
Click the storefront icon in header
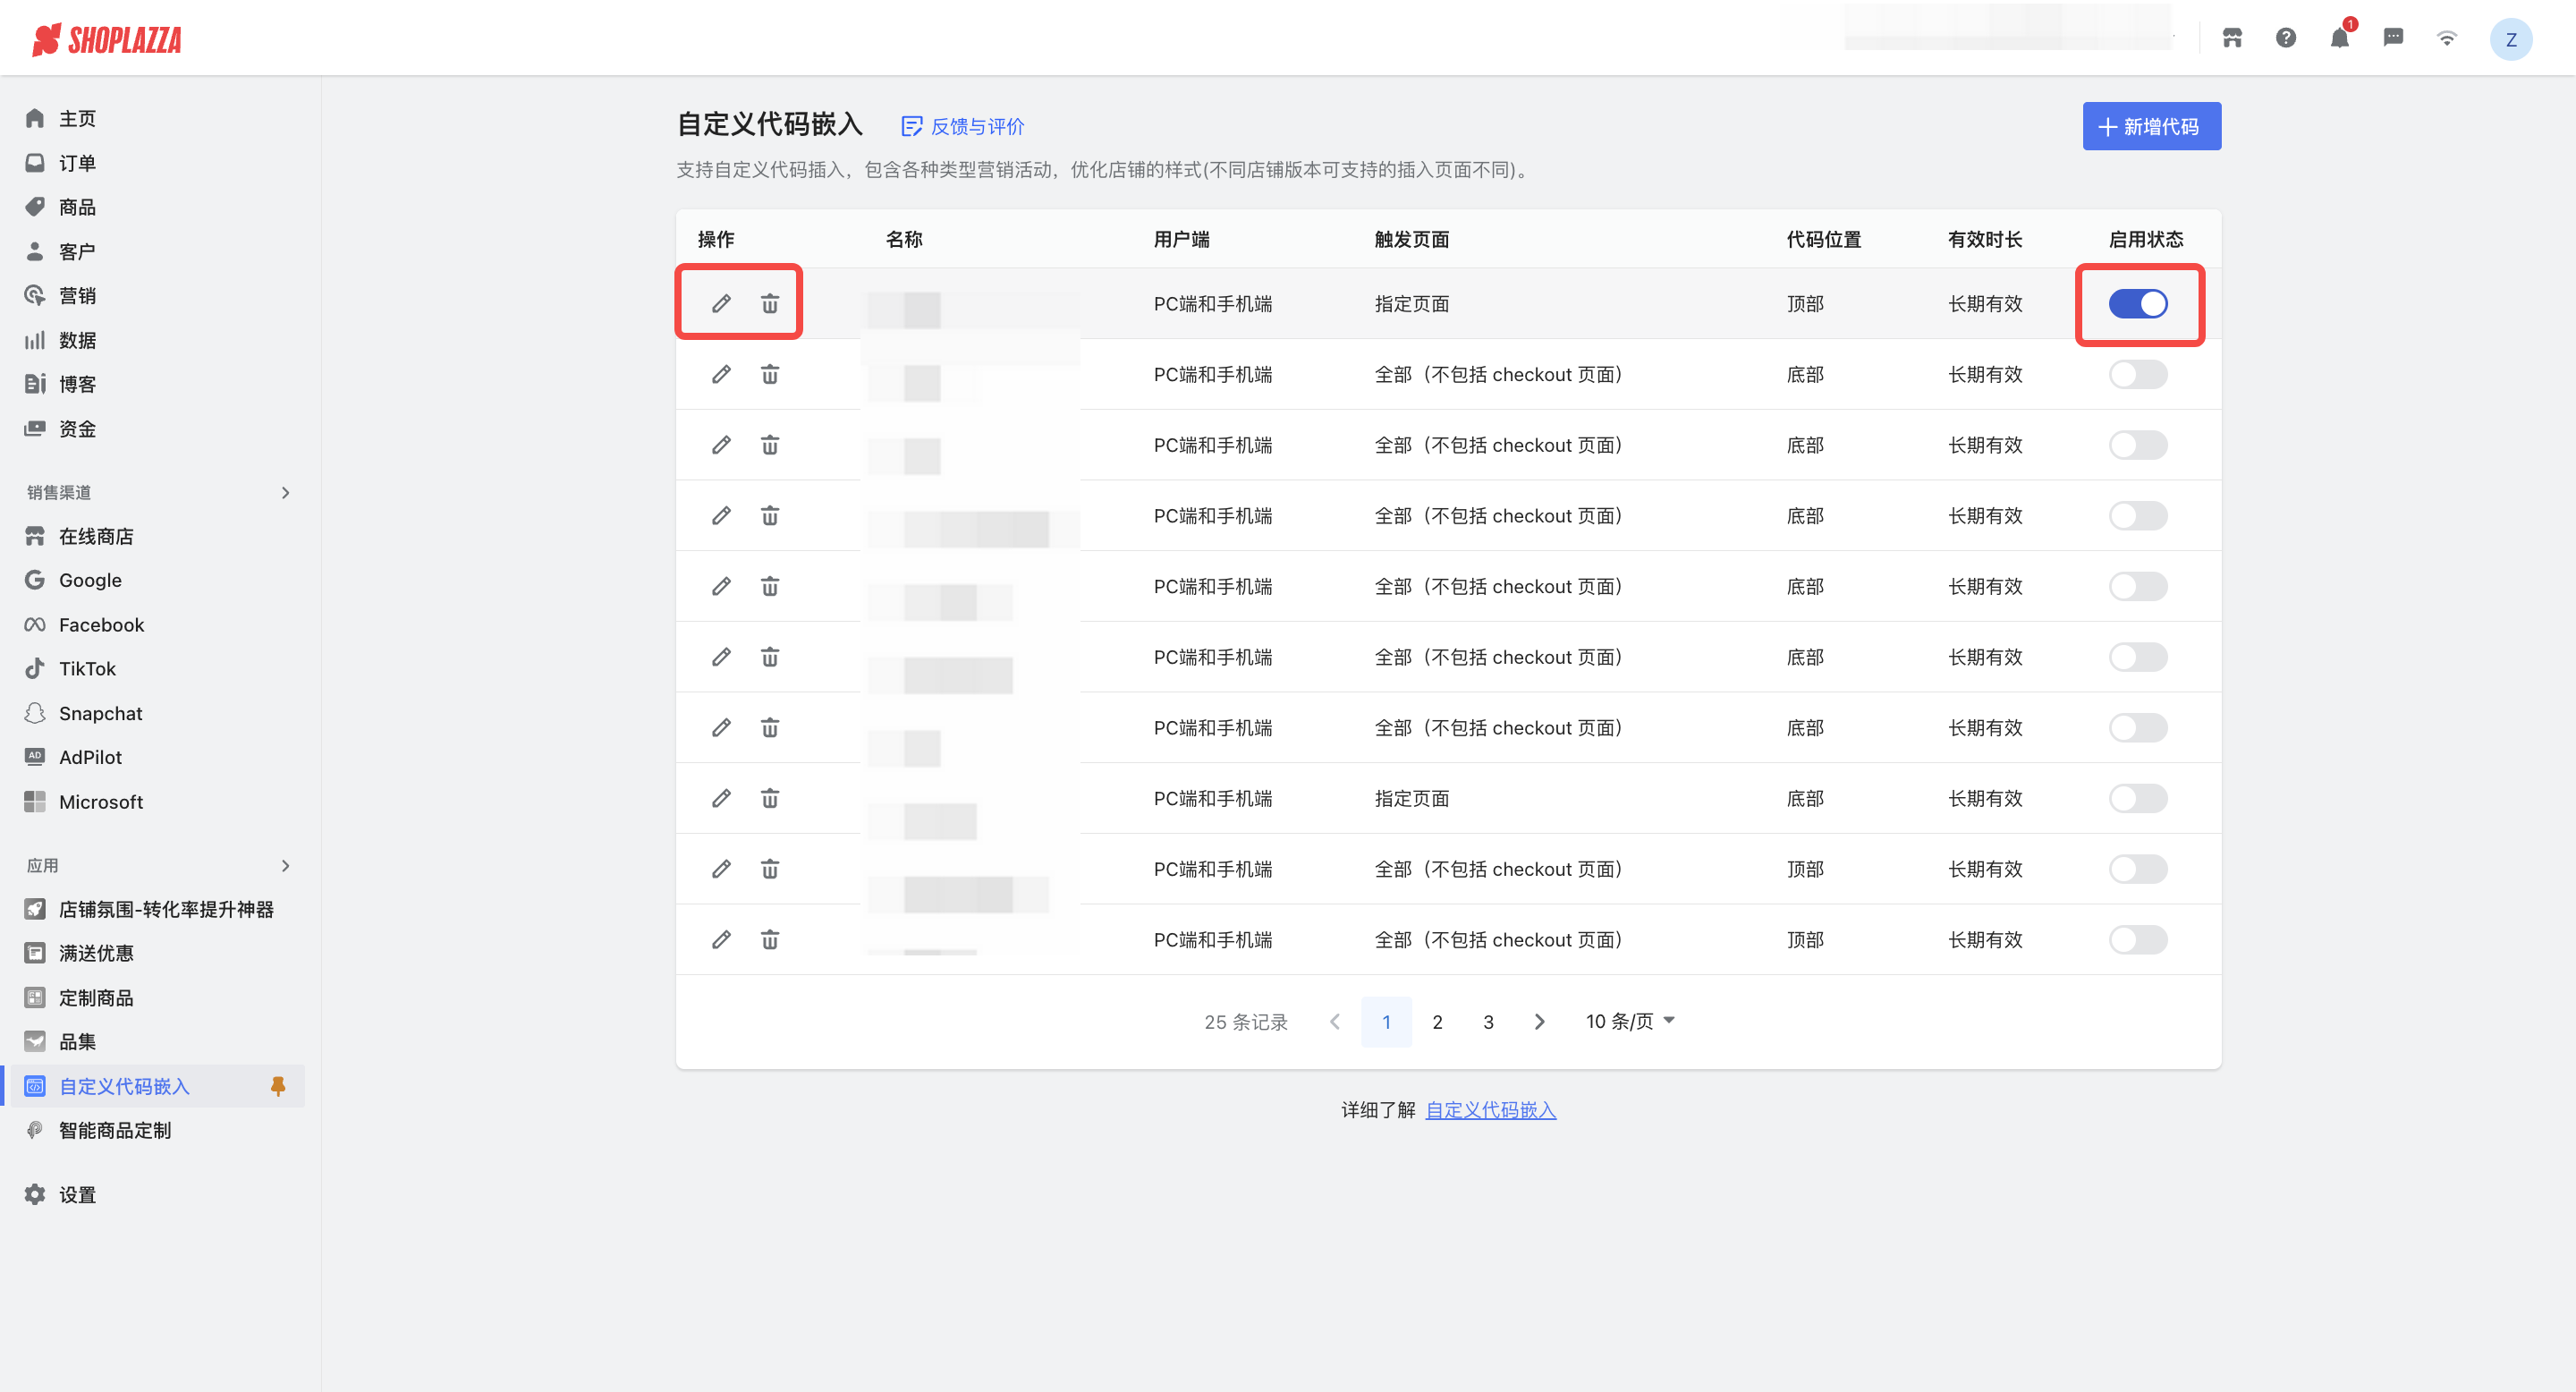2232,38
